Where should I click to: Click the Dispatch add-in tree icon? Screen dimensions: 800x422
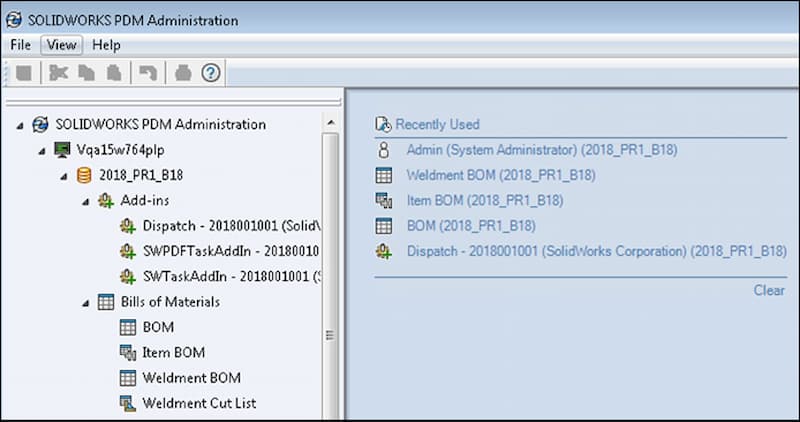(x=128, y=226)
